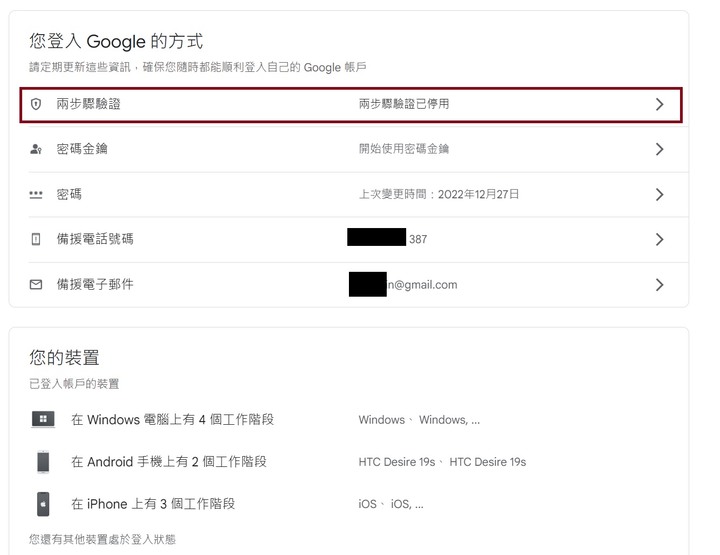Click the phone icon beside 備援電話號碼
720x555 pixels.
pyautogui.click(x=36, y=239)
